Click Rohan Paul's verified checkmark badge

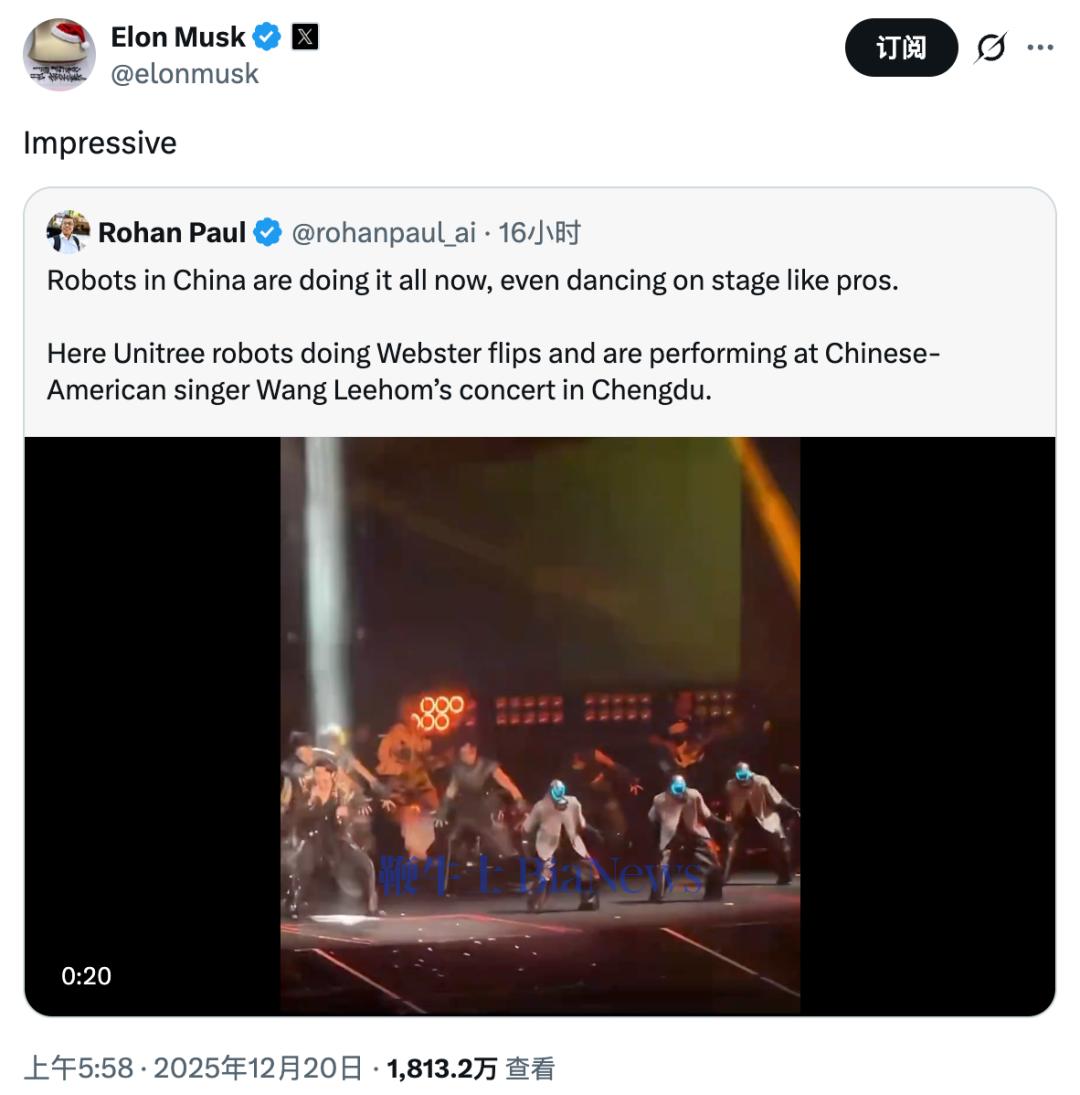coord(267,233)
